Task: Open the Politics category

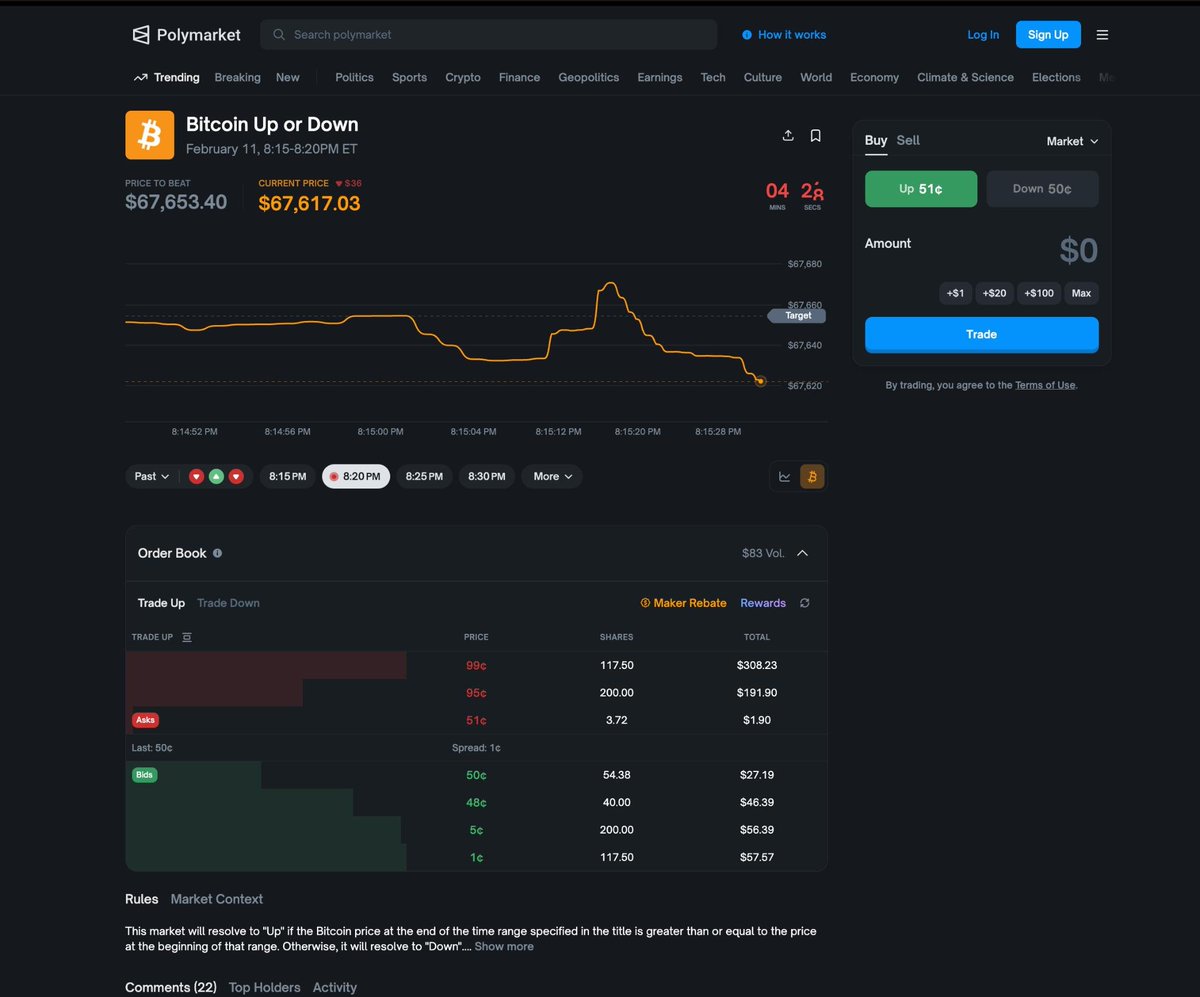Action: [354, 77]
